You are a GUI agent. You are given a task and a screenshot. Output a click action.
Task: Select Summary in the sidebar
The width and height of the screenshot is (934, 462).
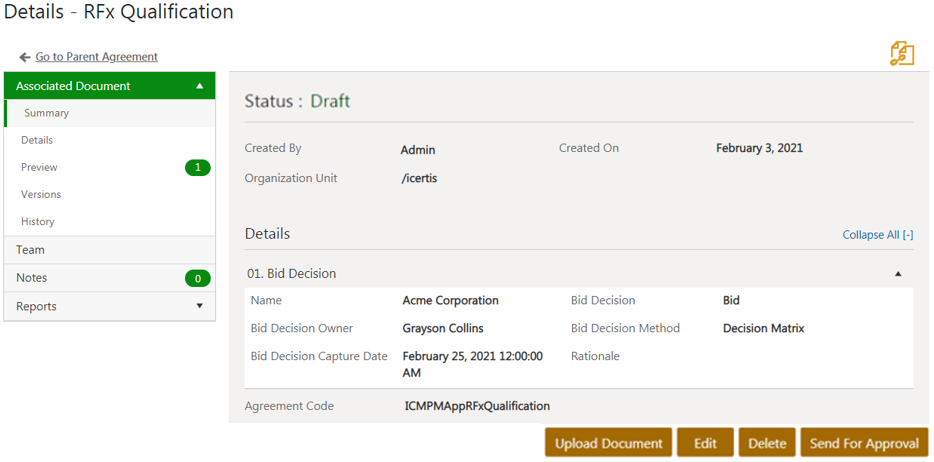[x=47, y=113]
